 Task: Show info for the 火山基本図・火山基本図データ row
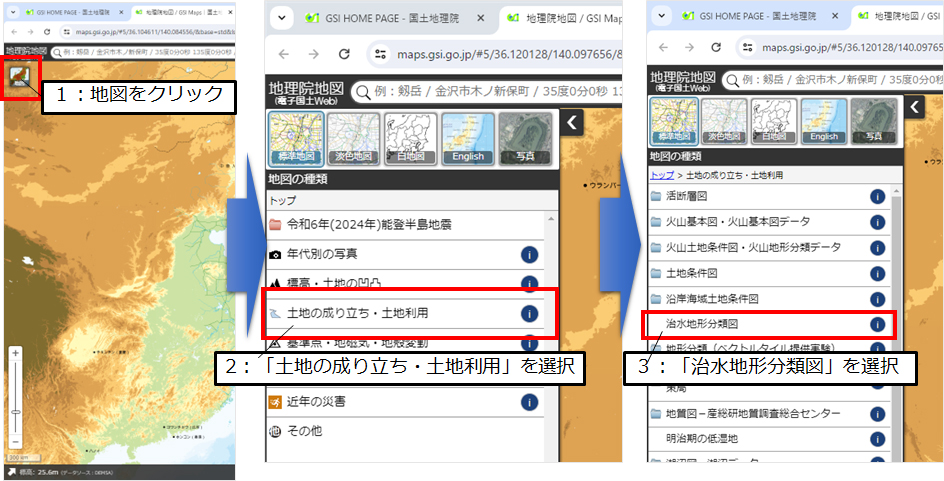[x=877, y=222]
